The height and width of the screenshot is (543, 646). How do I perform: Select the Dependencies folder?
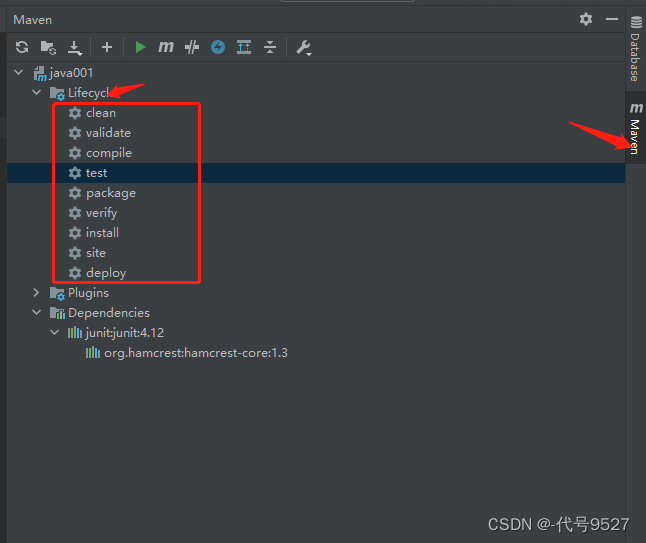pos(100,313)
